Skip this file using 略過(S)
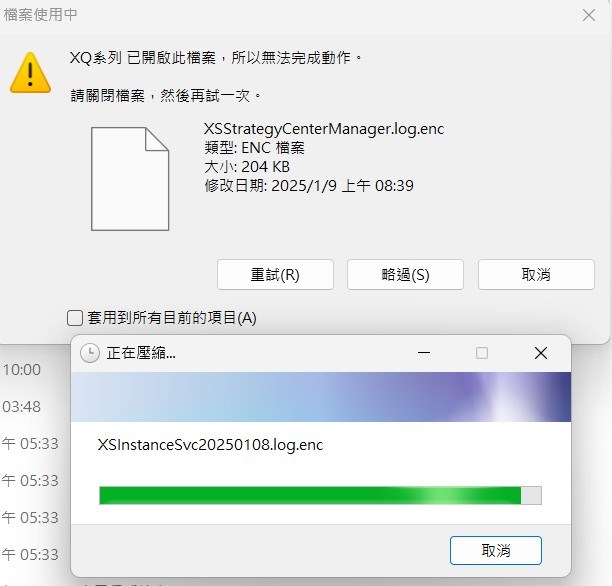Image resolution: width=612 pixels, height=586 pixels. (405, 274)
